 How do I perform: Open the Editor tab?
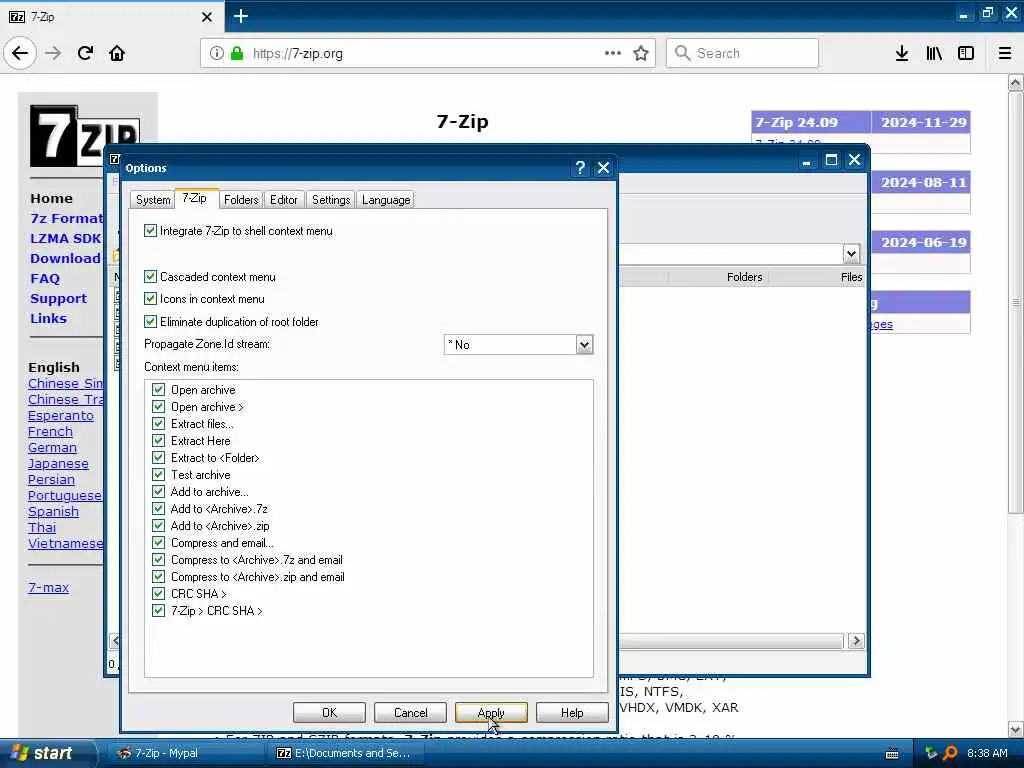tap(283, 200)
